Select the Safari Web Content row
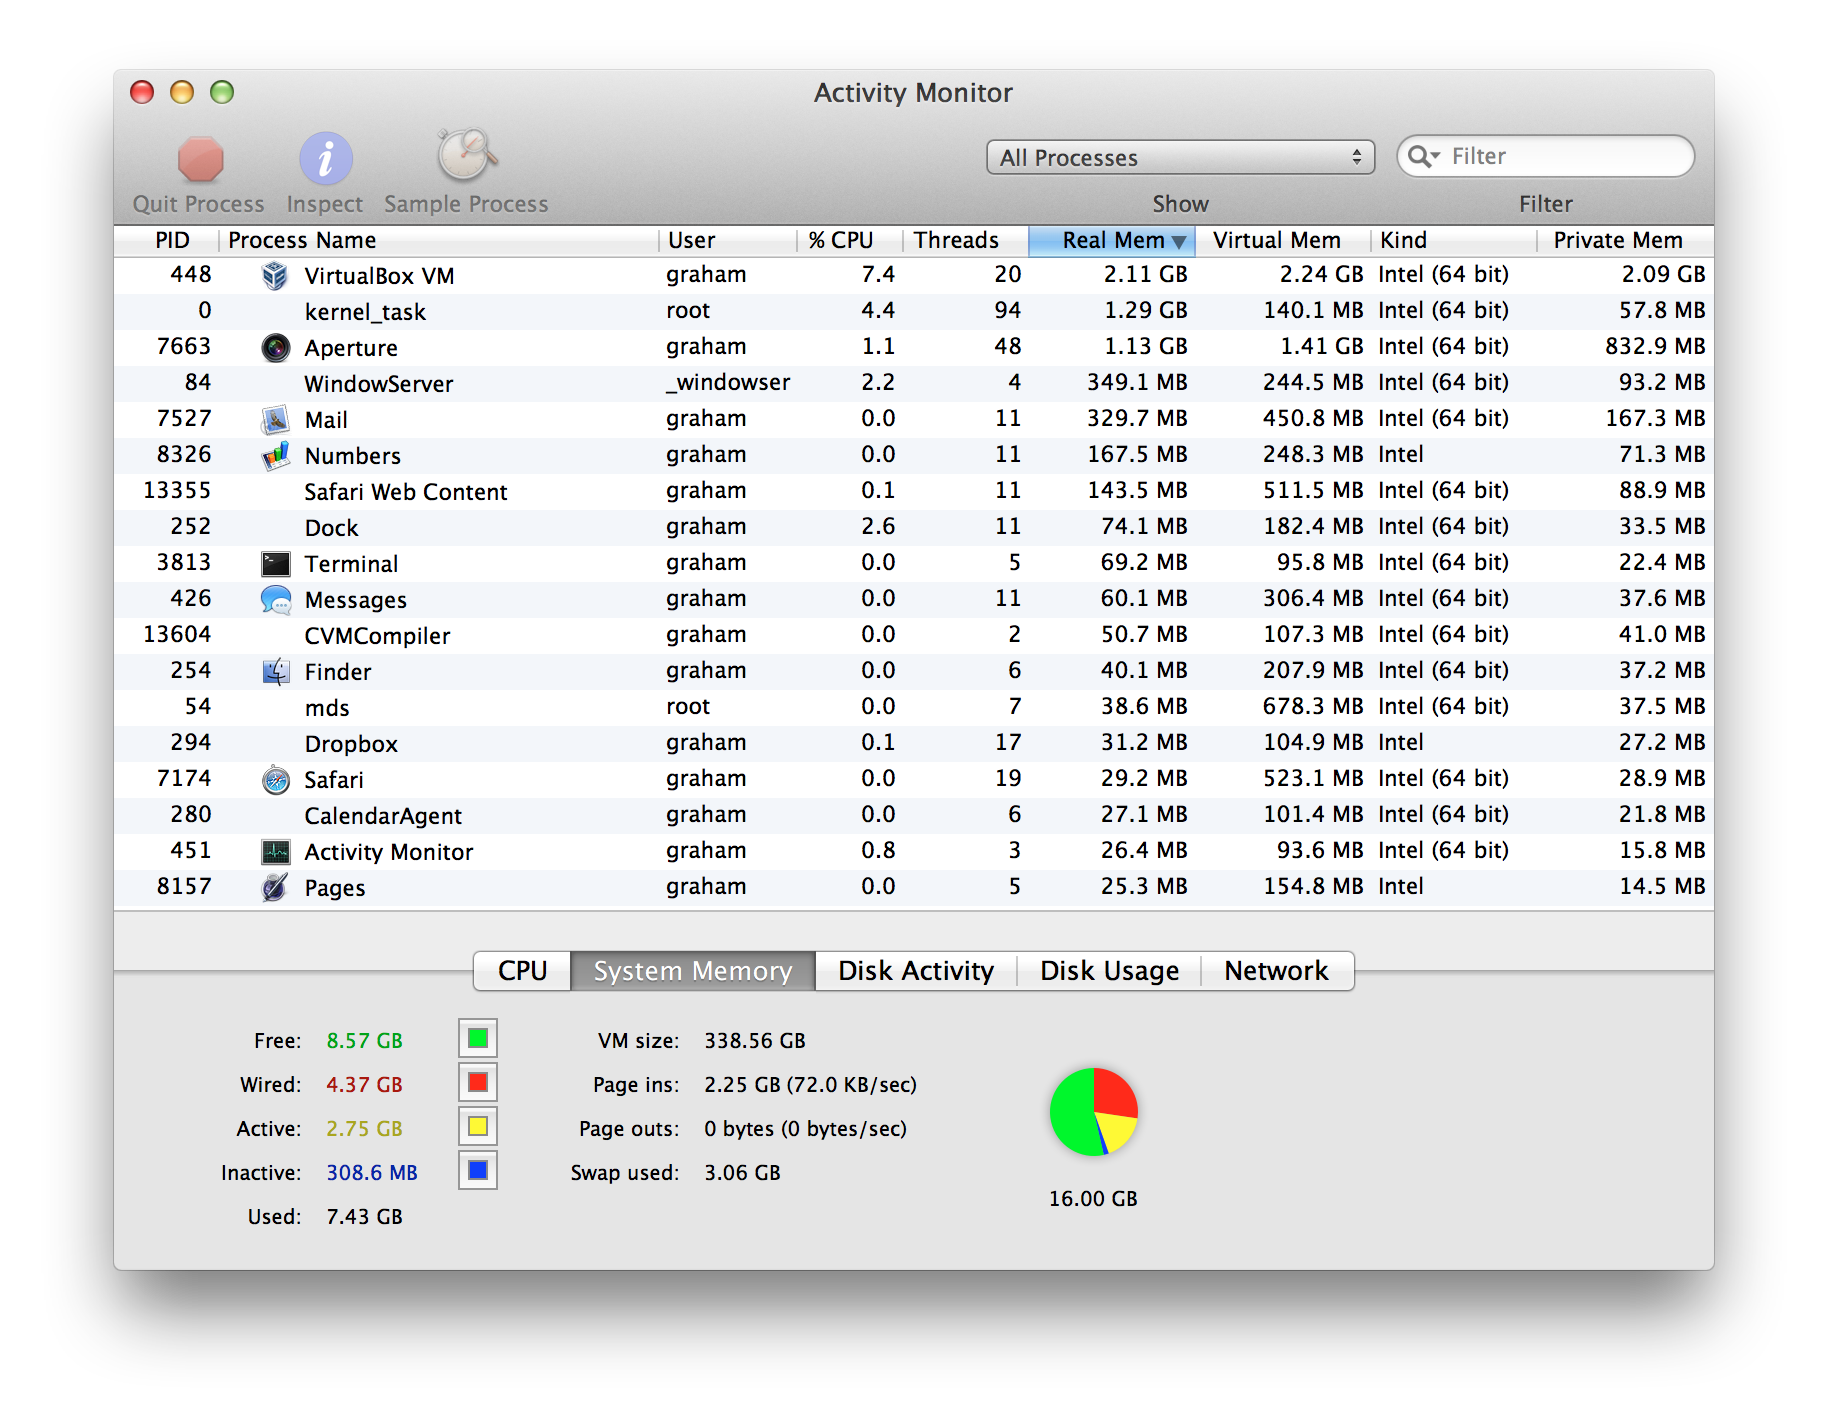 914,491
